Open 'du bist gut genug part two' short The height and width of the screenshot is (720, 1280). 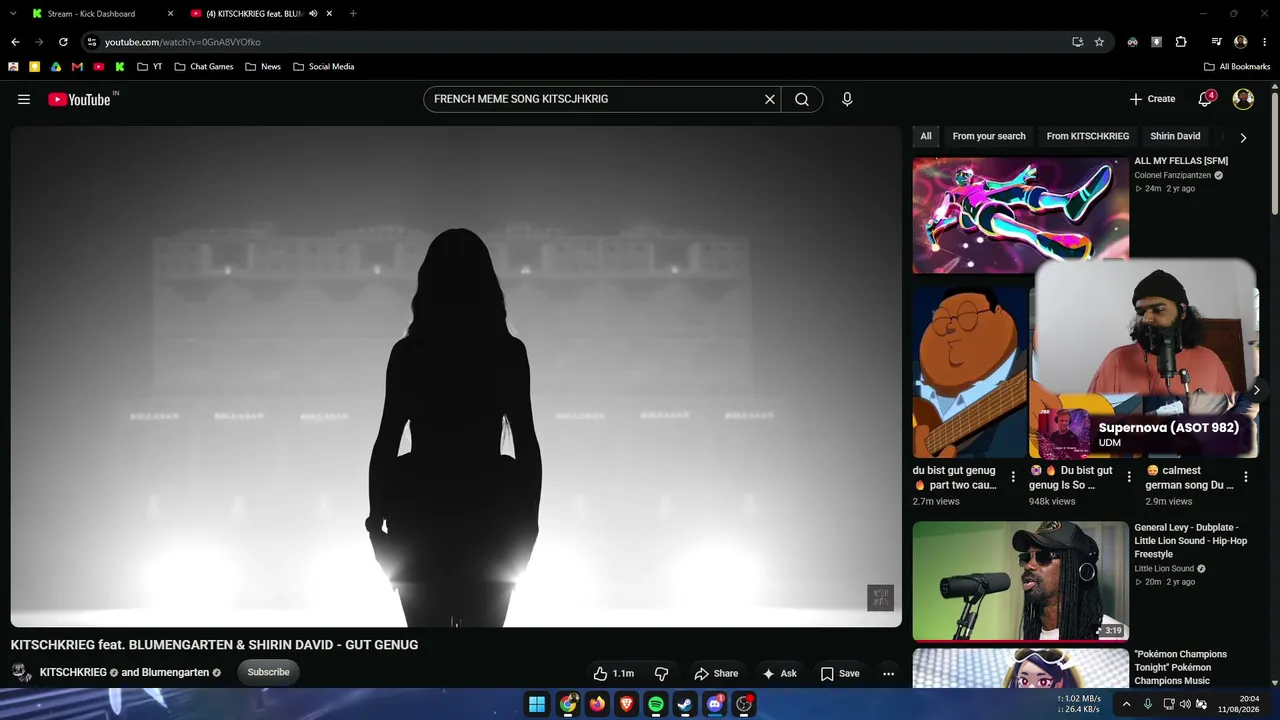click(969, 373)
